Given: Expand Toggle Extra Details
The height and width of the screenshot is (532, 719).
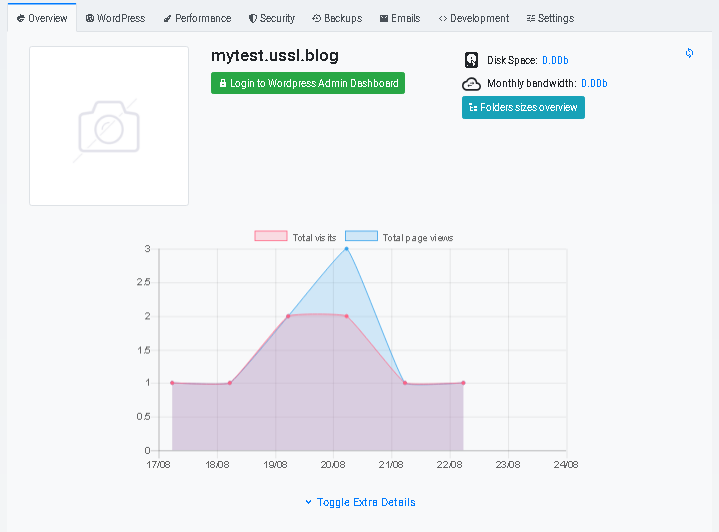Looking at the screenshot, I should point(360,502).
